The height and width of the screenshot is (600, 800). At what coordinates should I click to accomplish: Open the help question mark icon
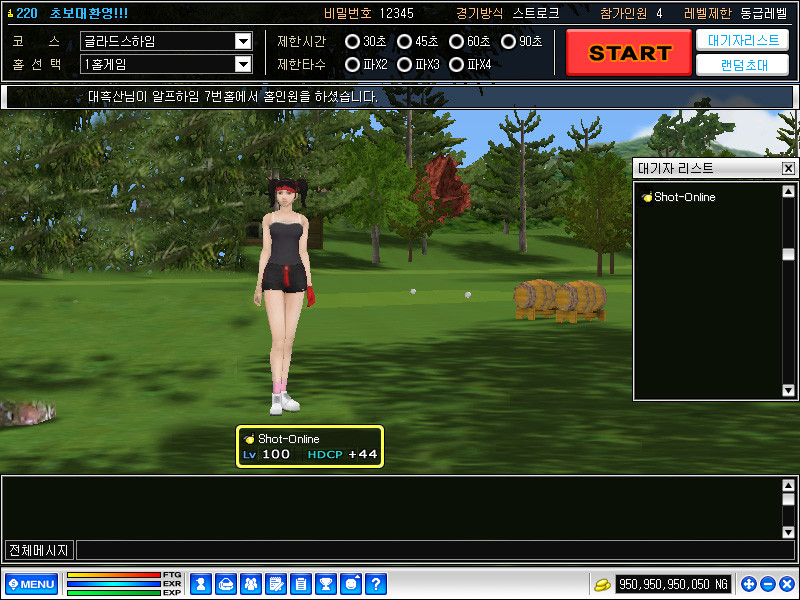click(376, 584)
